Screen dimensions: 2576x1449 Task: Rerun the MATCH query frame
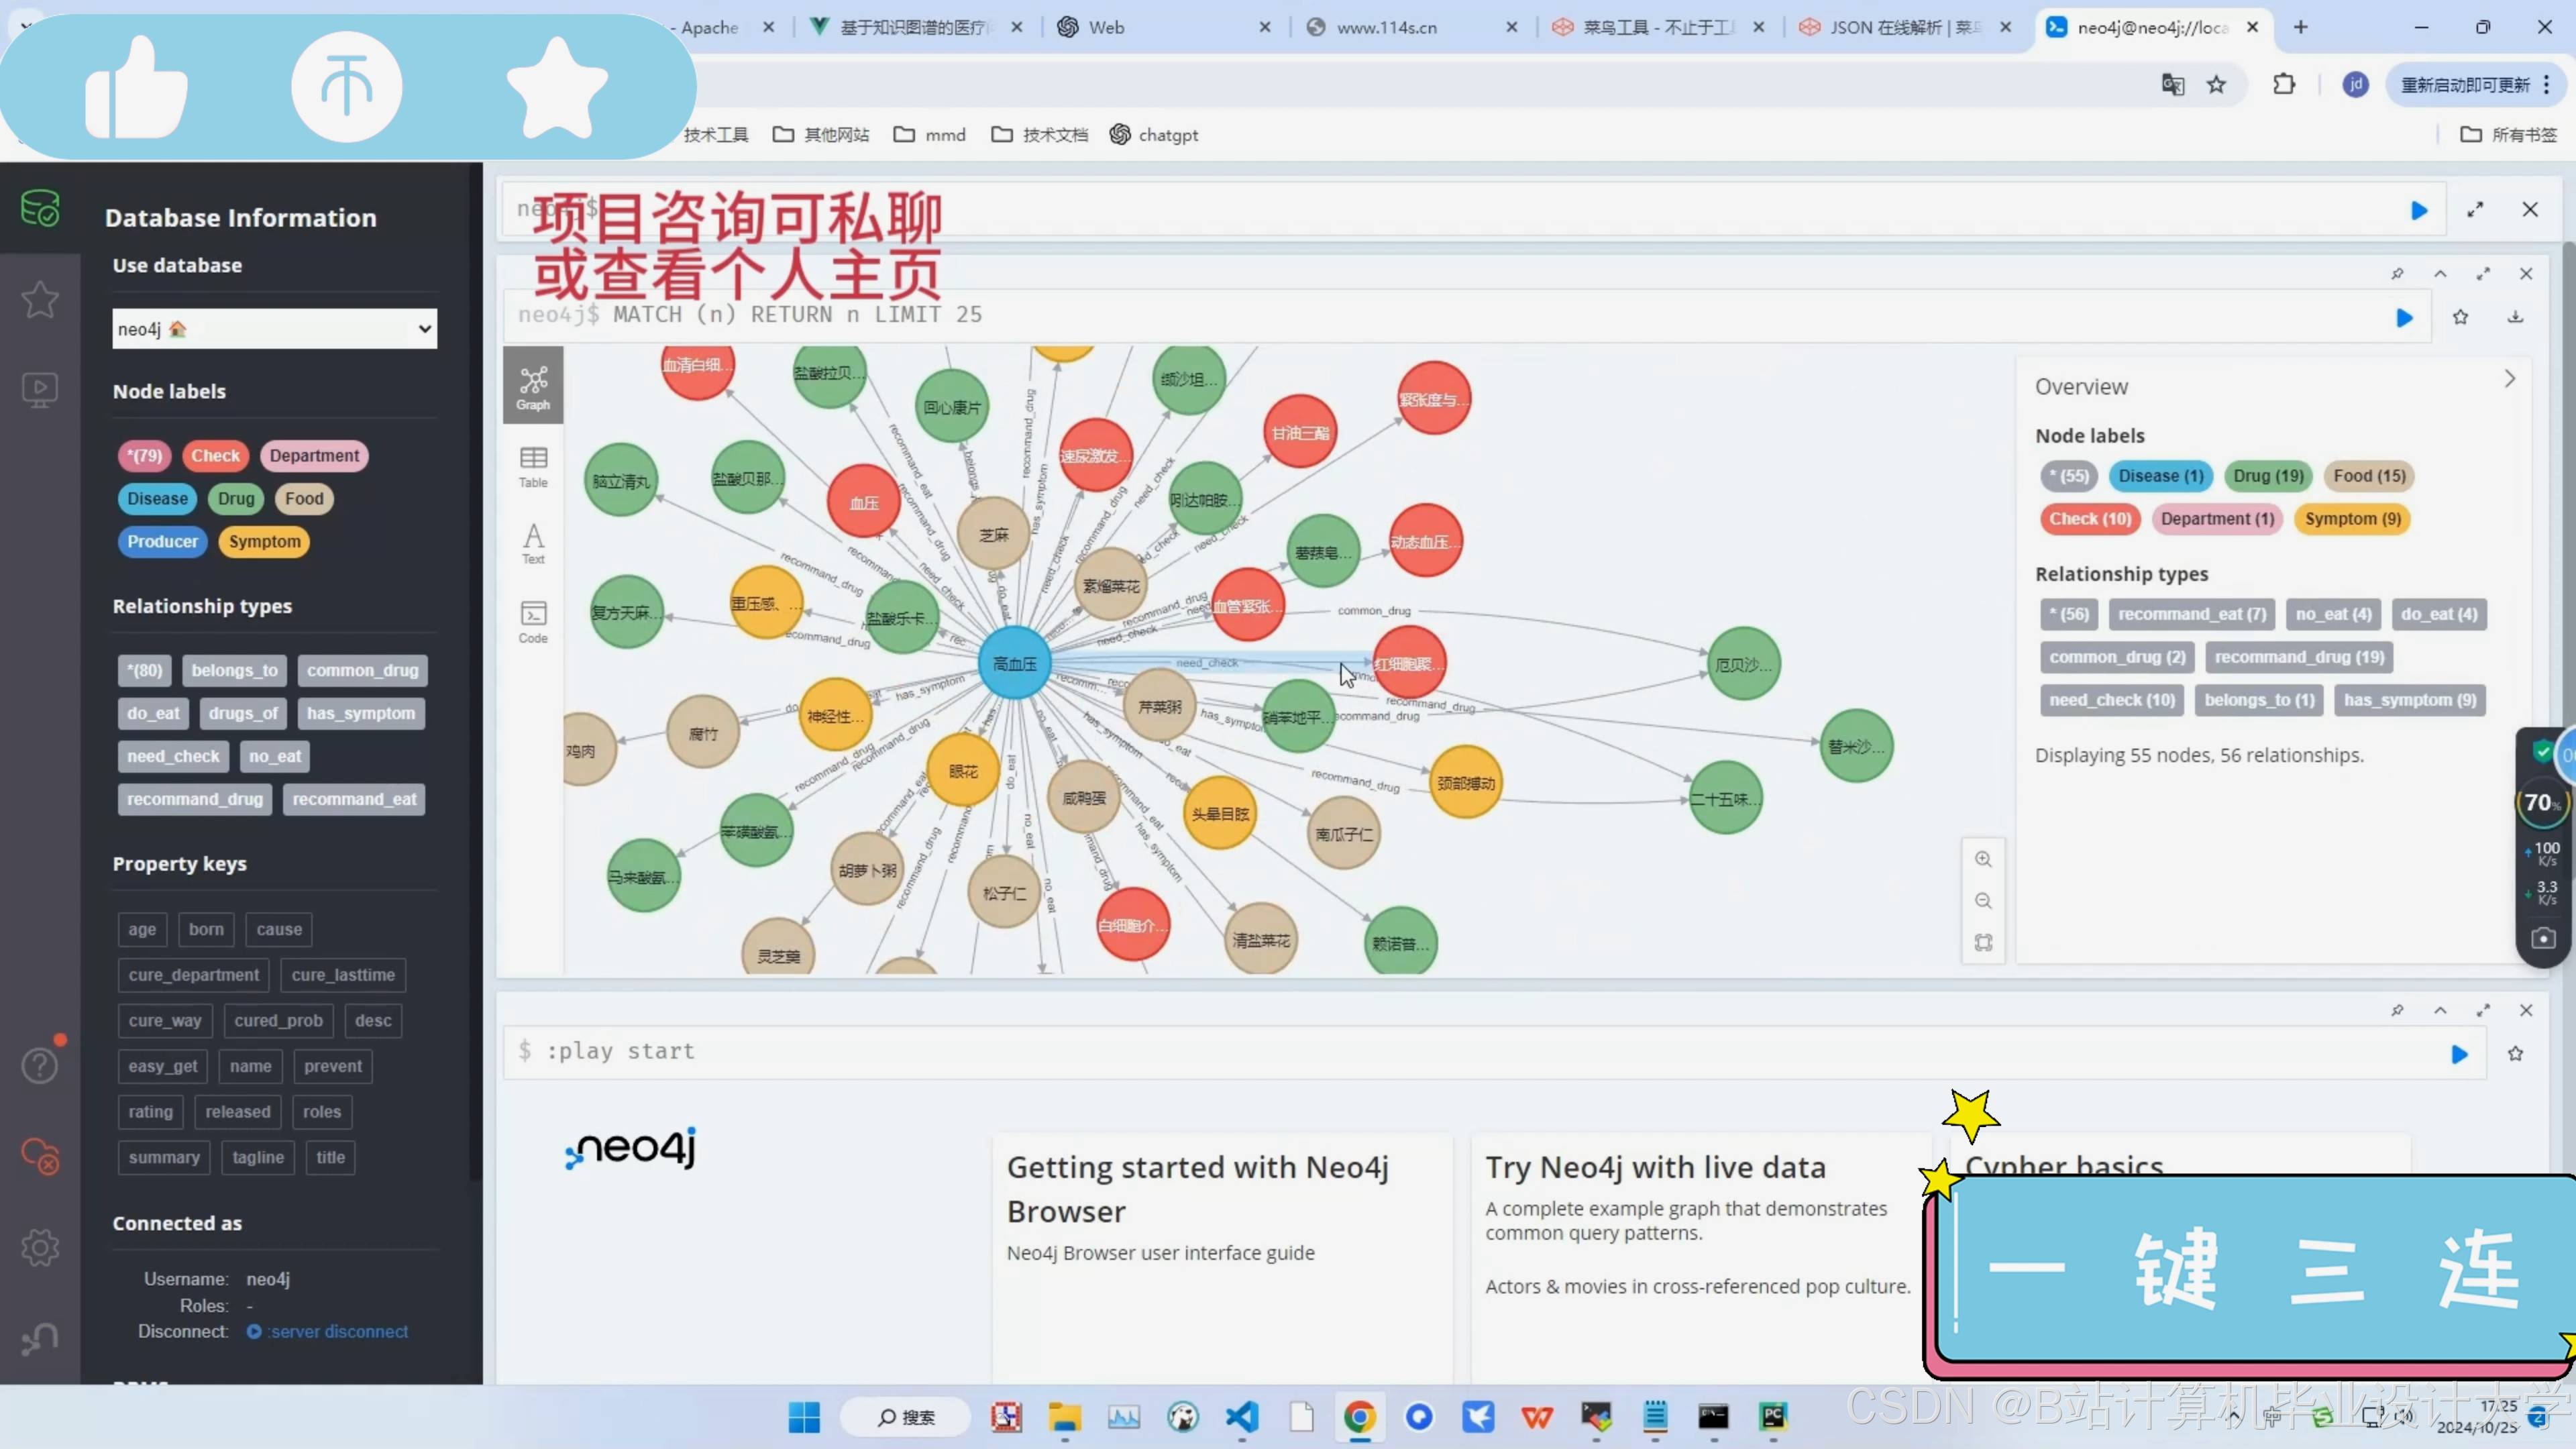point(2404,318)
